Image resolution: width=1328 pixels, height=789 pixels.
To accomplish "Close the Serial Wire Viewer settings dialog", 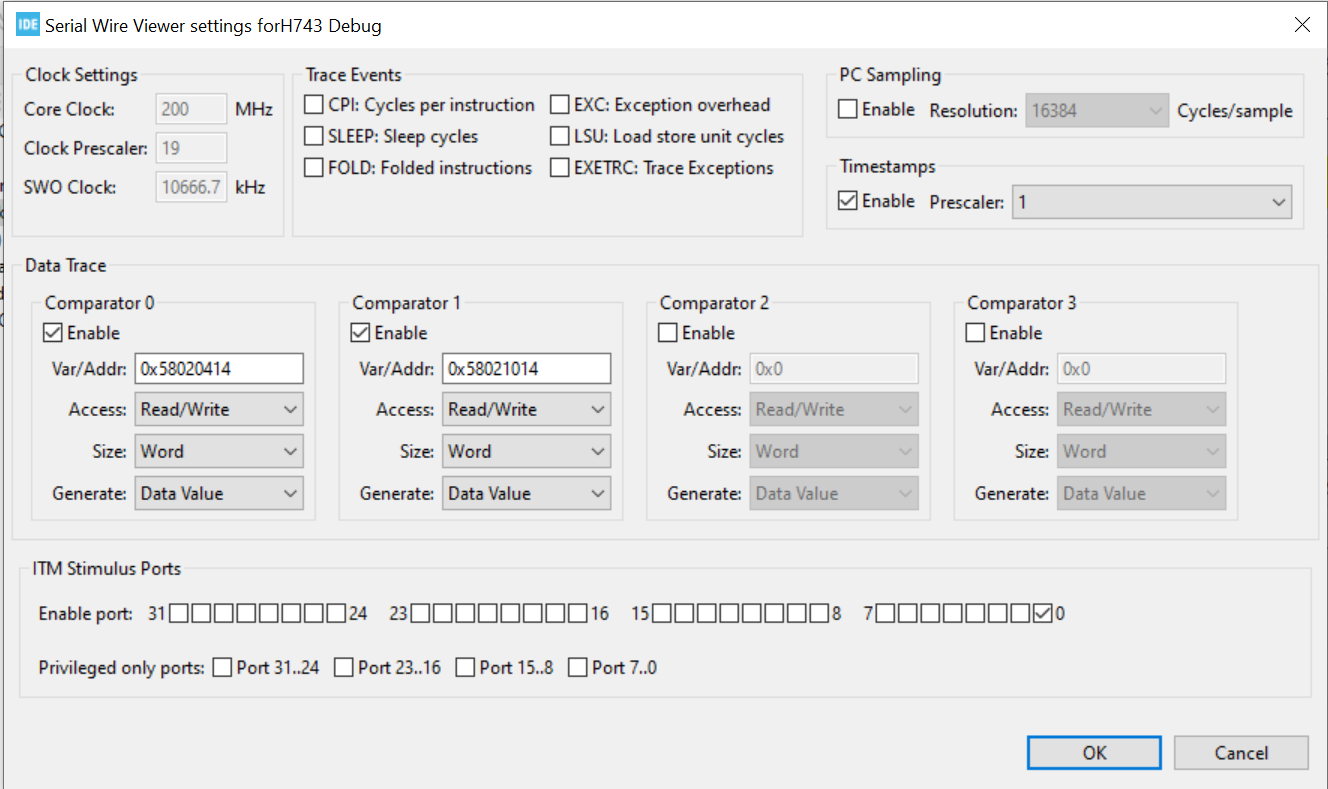I will [x=1302, y=24].
